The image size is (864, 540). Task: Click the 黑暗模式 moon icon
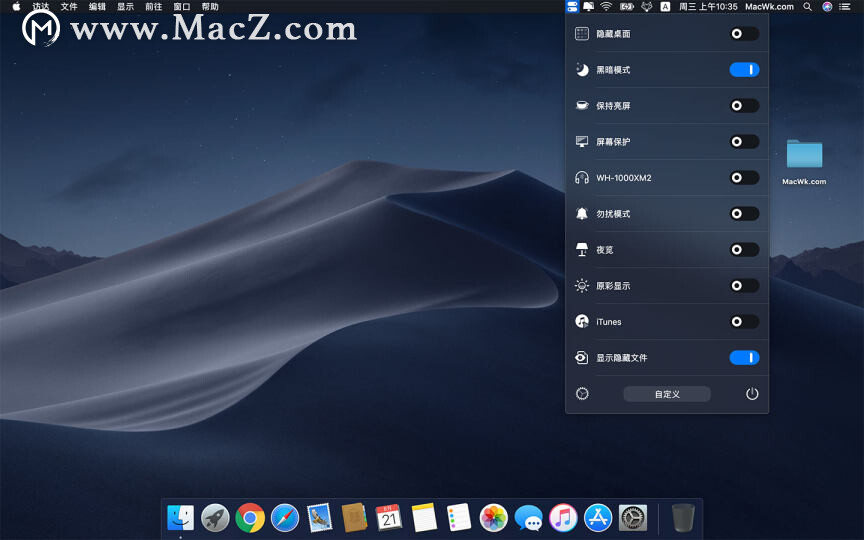[582, 69]
